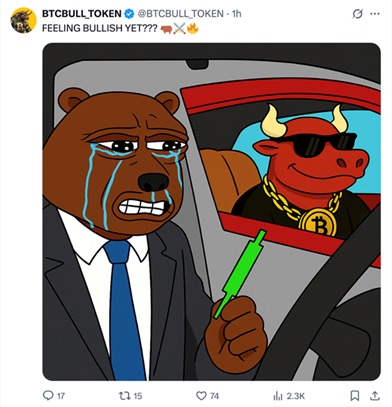Open the @BTCBULL_TOKEN handle link
Screen dimensions: 392x407
180,14
